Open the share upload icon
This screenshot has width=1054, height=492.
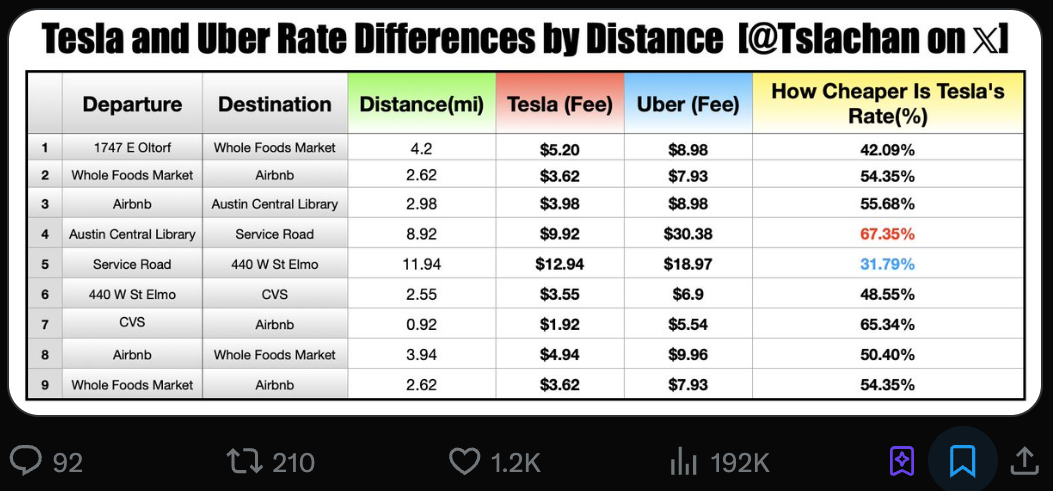point(1024,461)
